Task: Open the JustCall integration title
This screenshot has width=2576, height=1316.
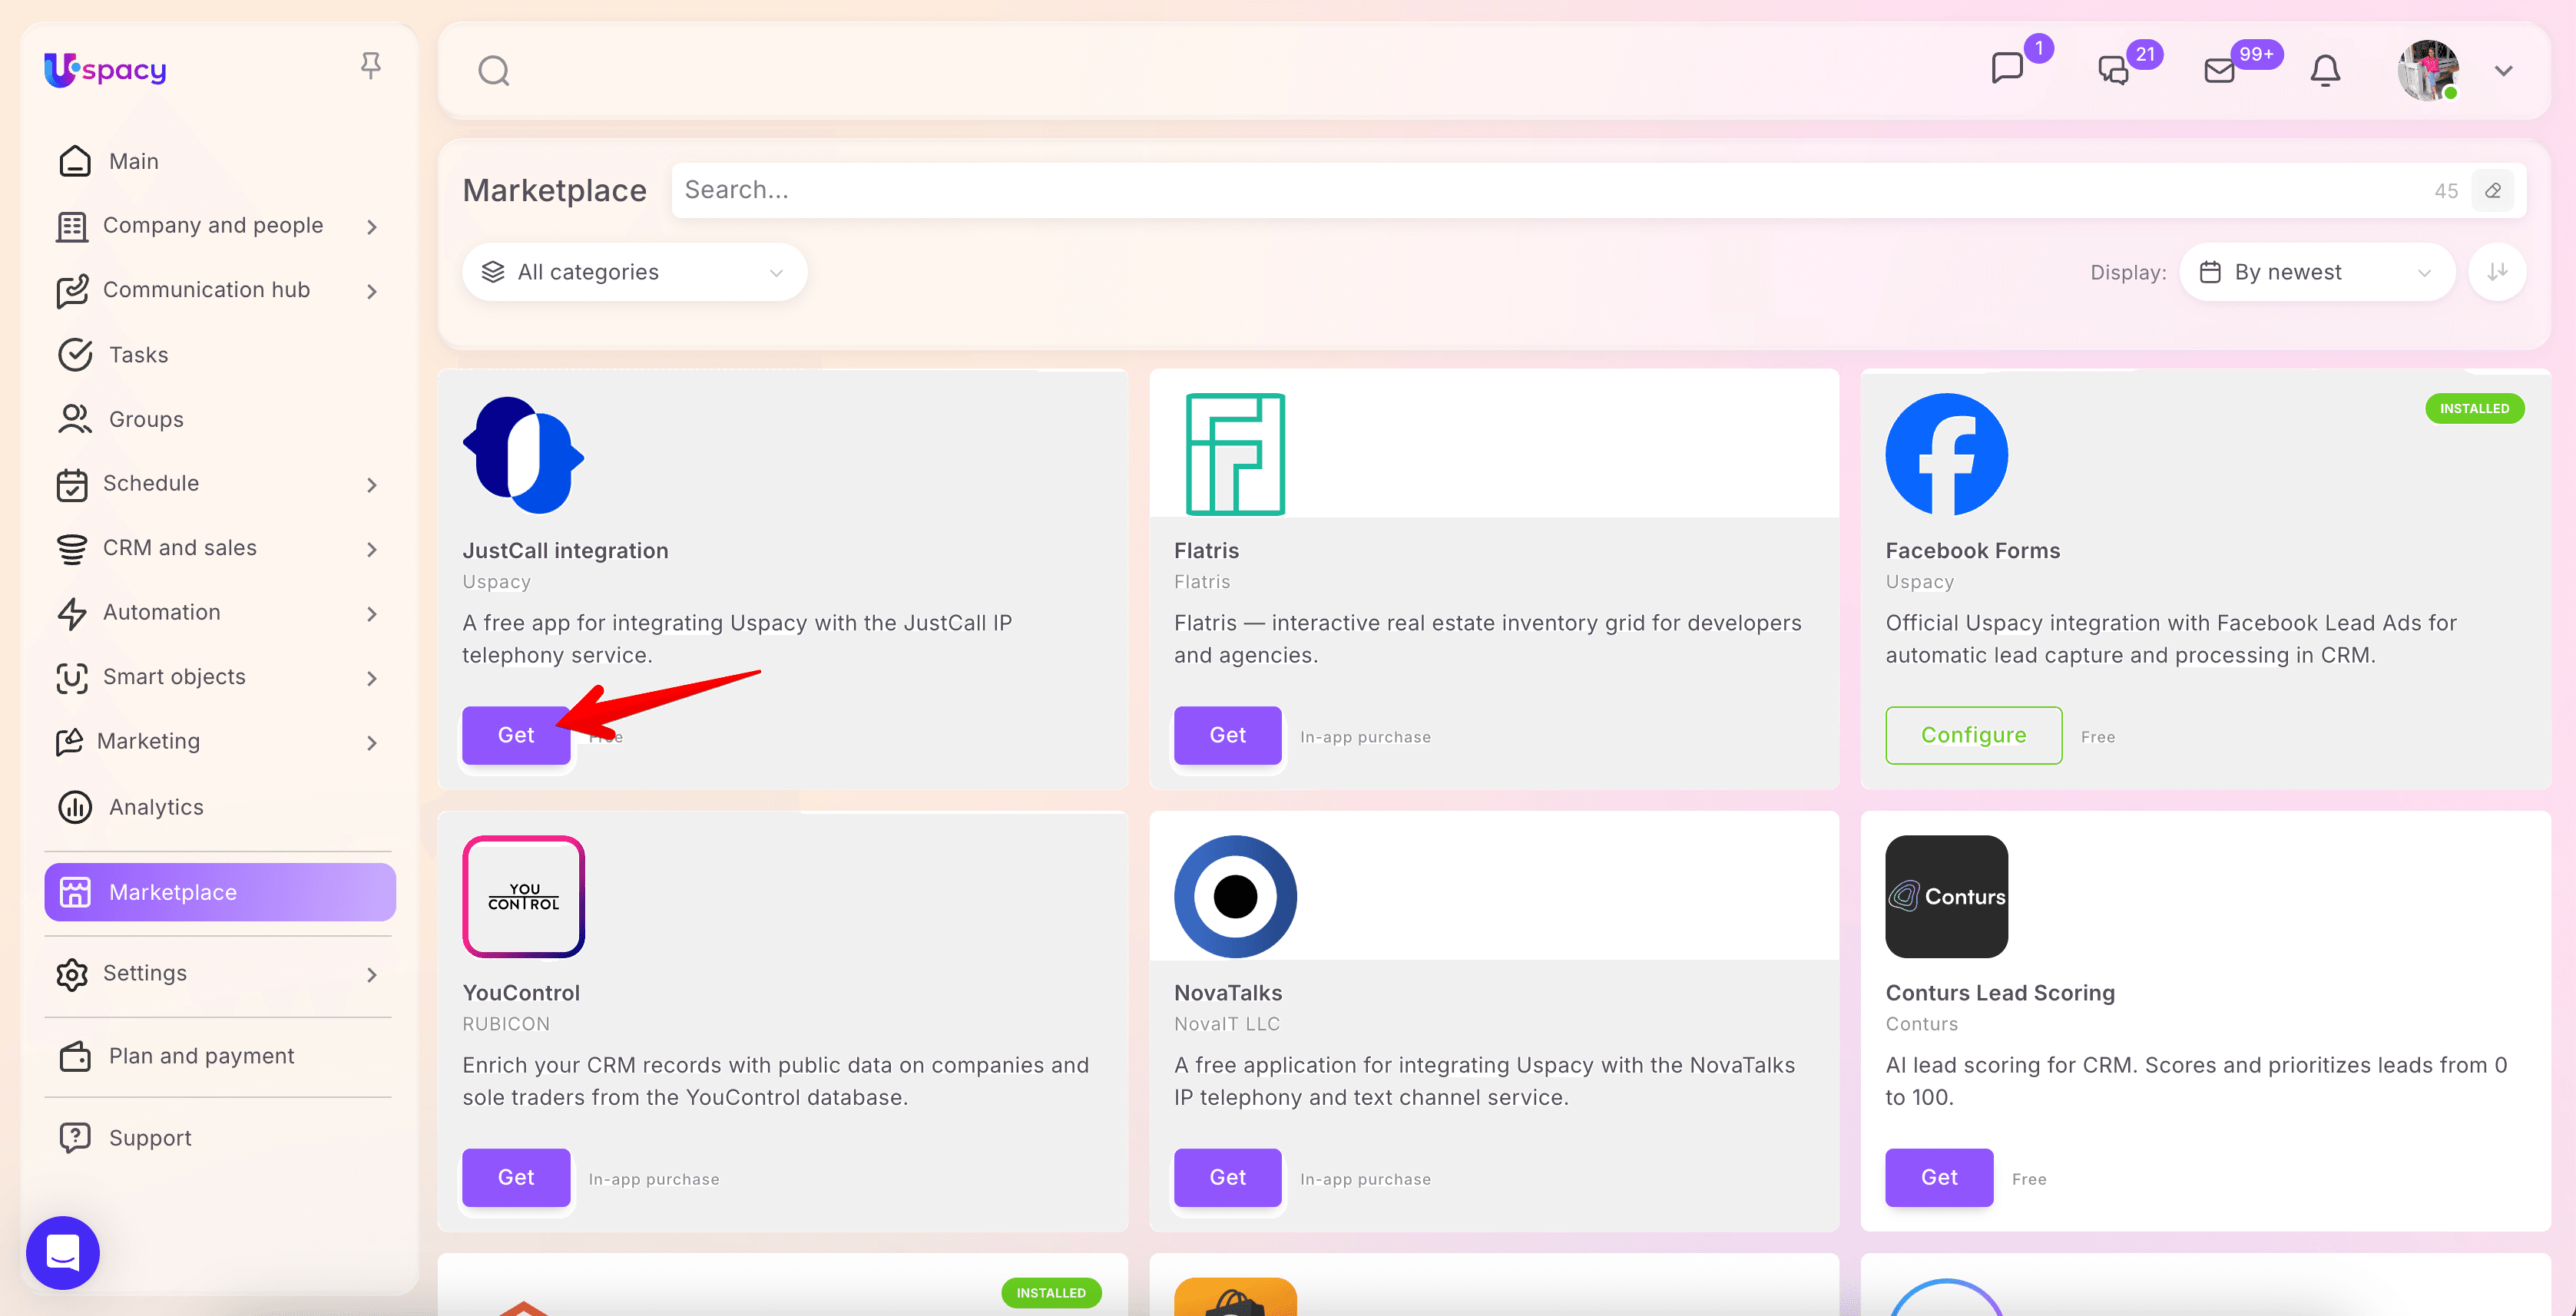Action: [x=565, y=550]
